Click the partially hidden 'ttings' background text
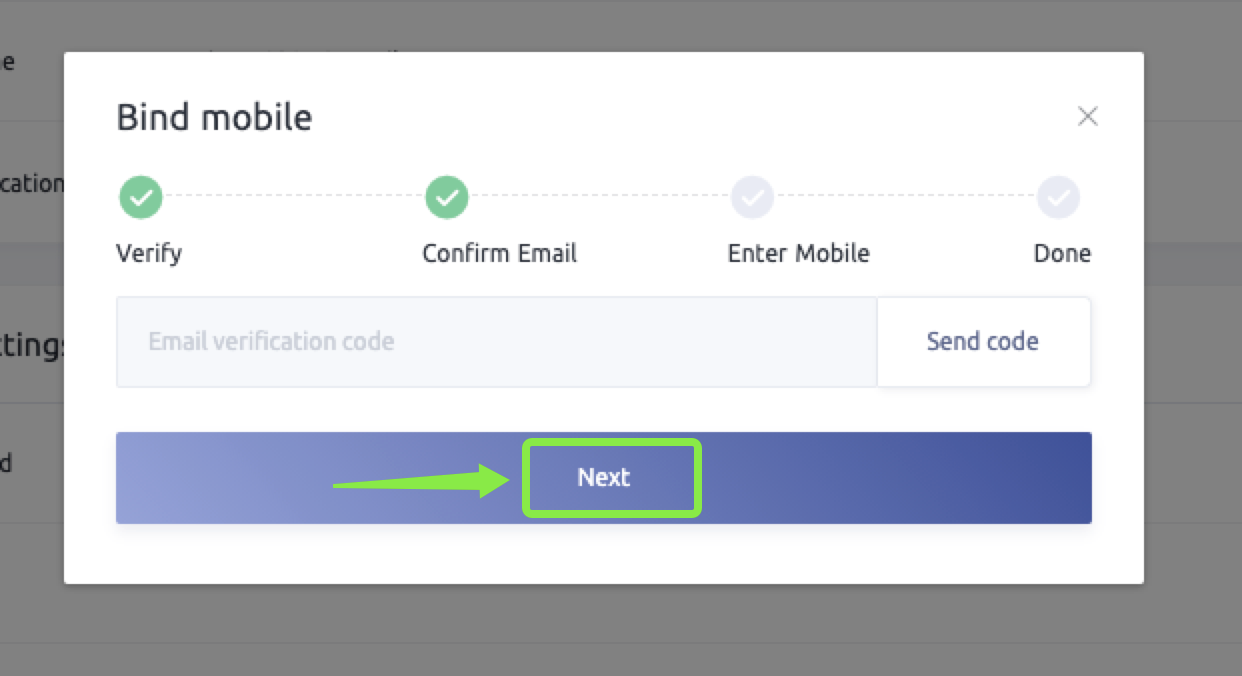The width and height of the screenshot is (1242, 676). pos(32,347)
